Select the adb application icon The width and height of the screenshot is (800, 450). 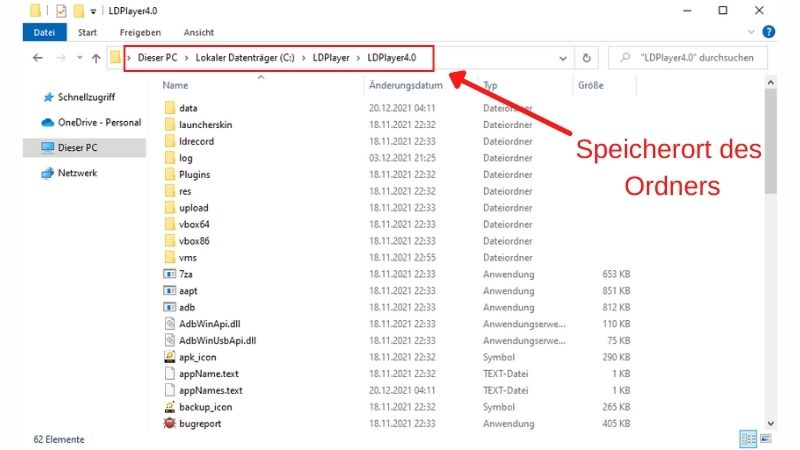click(169, 307)
